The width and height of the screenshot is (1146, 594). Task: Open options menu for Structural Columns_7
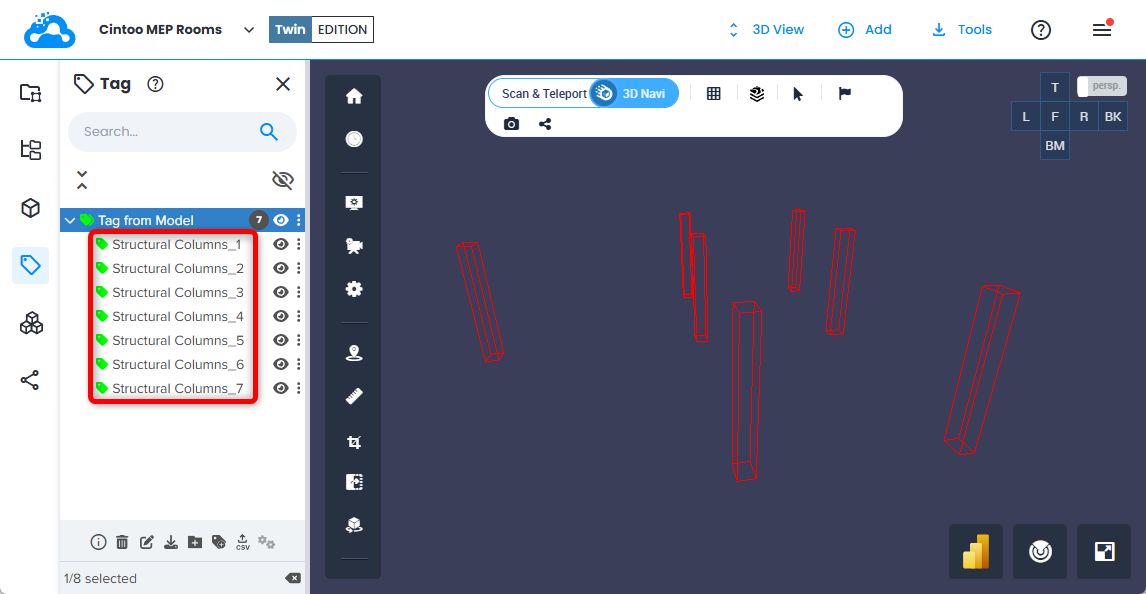coord(298,389)
